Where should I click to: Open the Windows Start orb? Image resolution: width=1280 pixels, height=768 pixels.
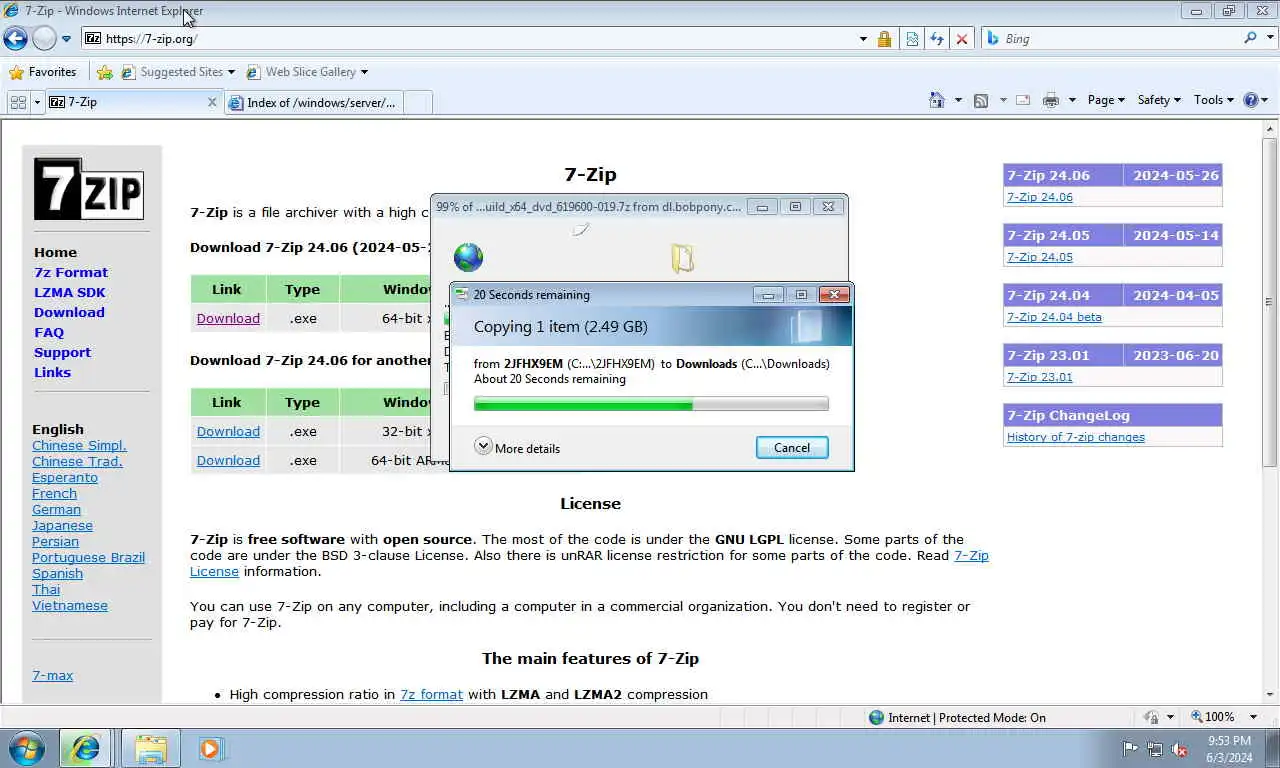(x=25, y=748)
